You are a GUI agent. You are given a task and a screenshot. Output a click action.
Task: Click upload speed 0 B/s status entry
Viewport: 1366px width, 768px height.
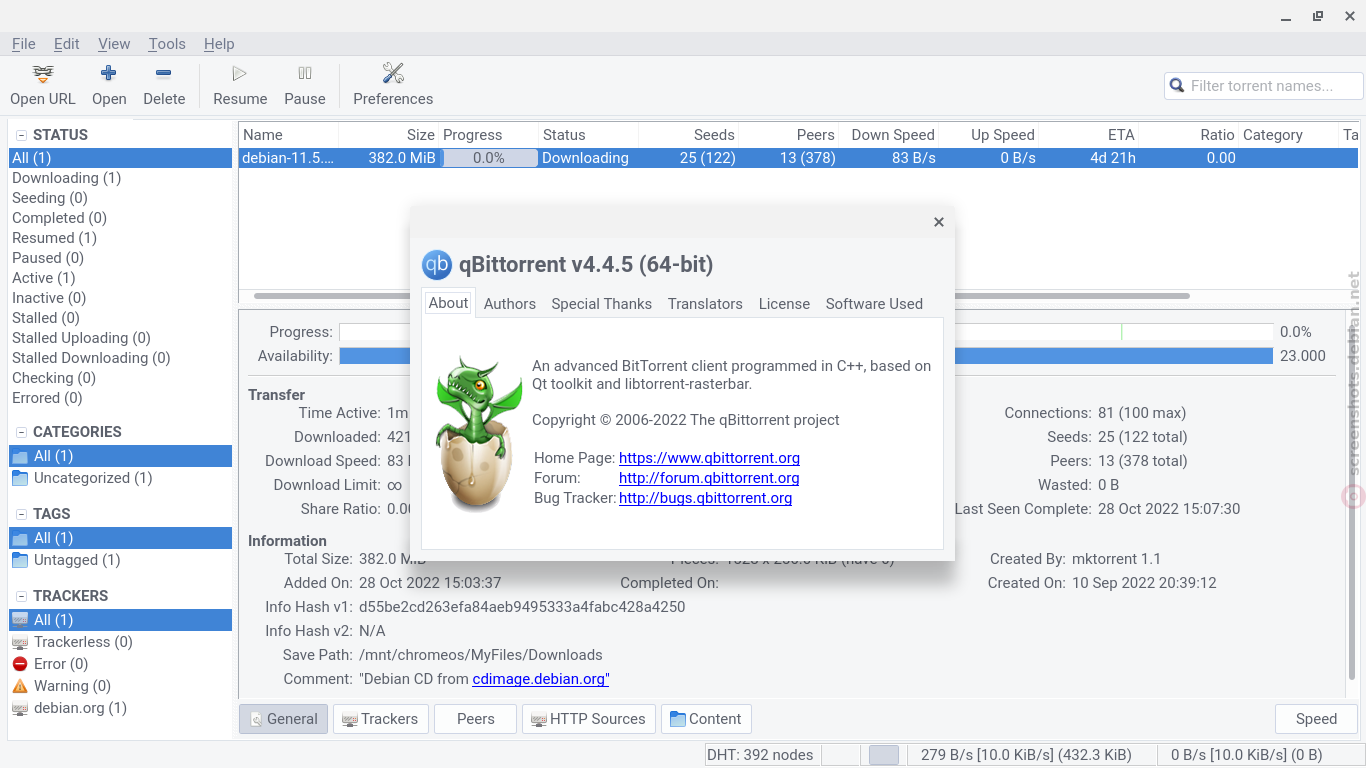coord(1246,755)
